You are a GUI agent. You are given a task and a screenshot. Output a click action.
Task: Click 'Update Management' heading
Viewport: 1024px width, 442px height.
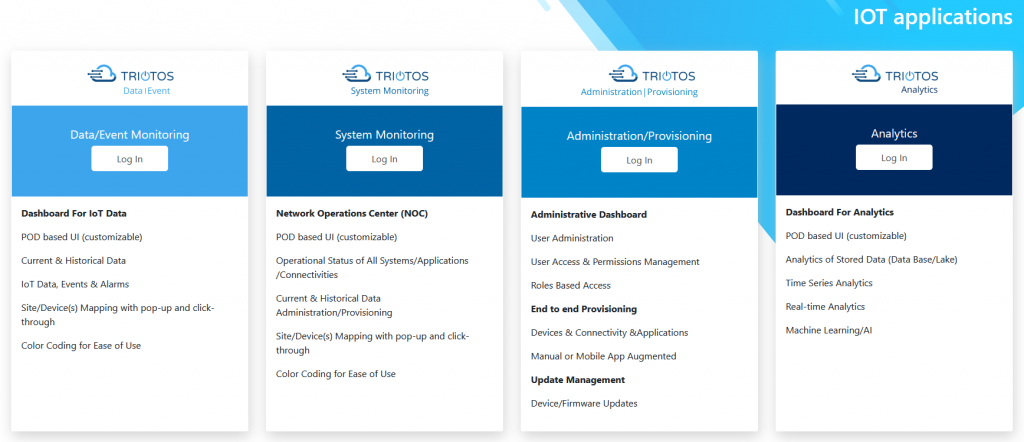point(578,379)
